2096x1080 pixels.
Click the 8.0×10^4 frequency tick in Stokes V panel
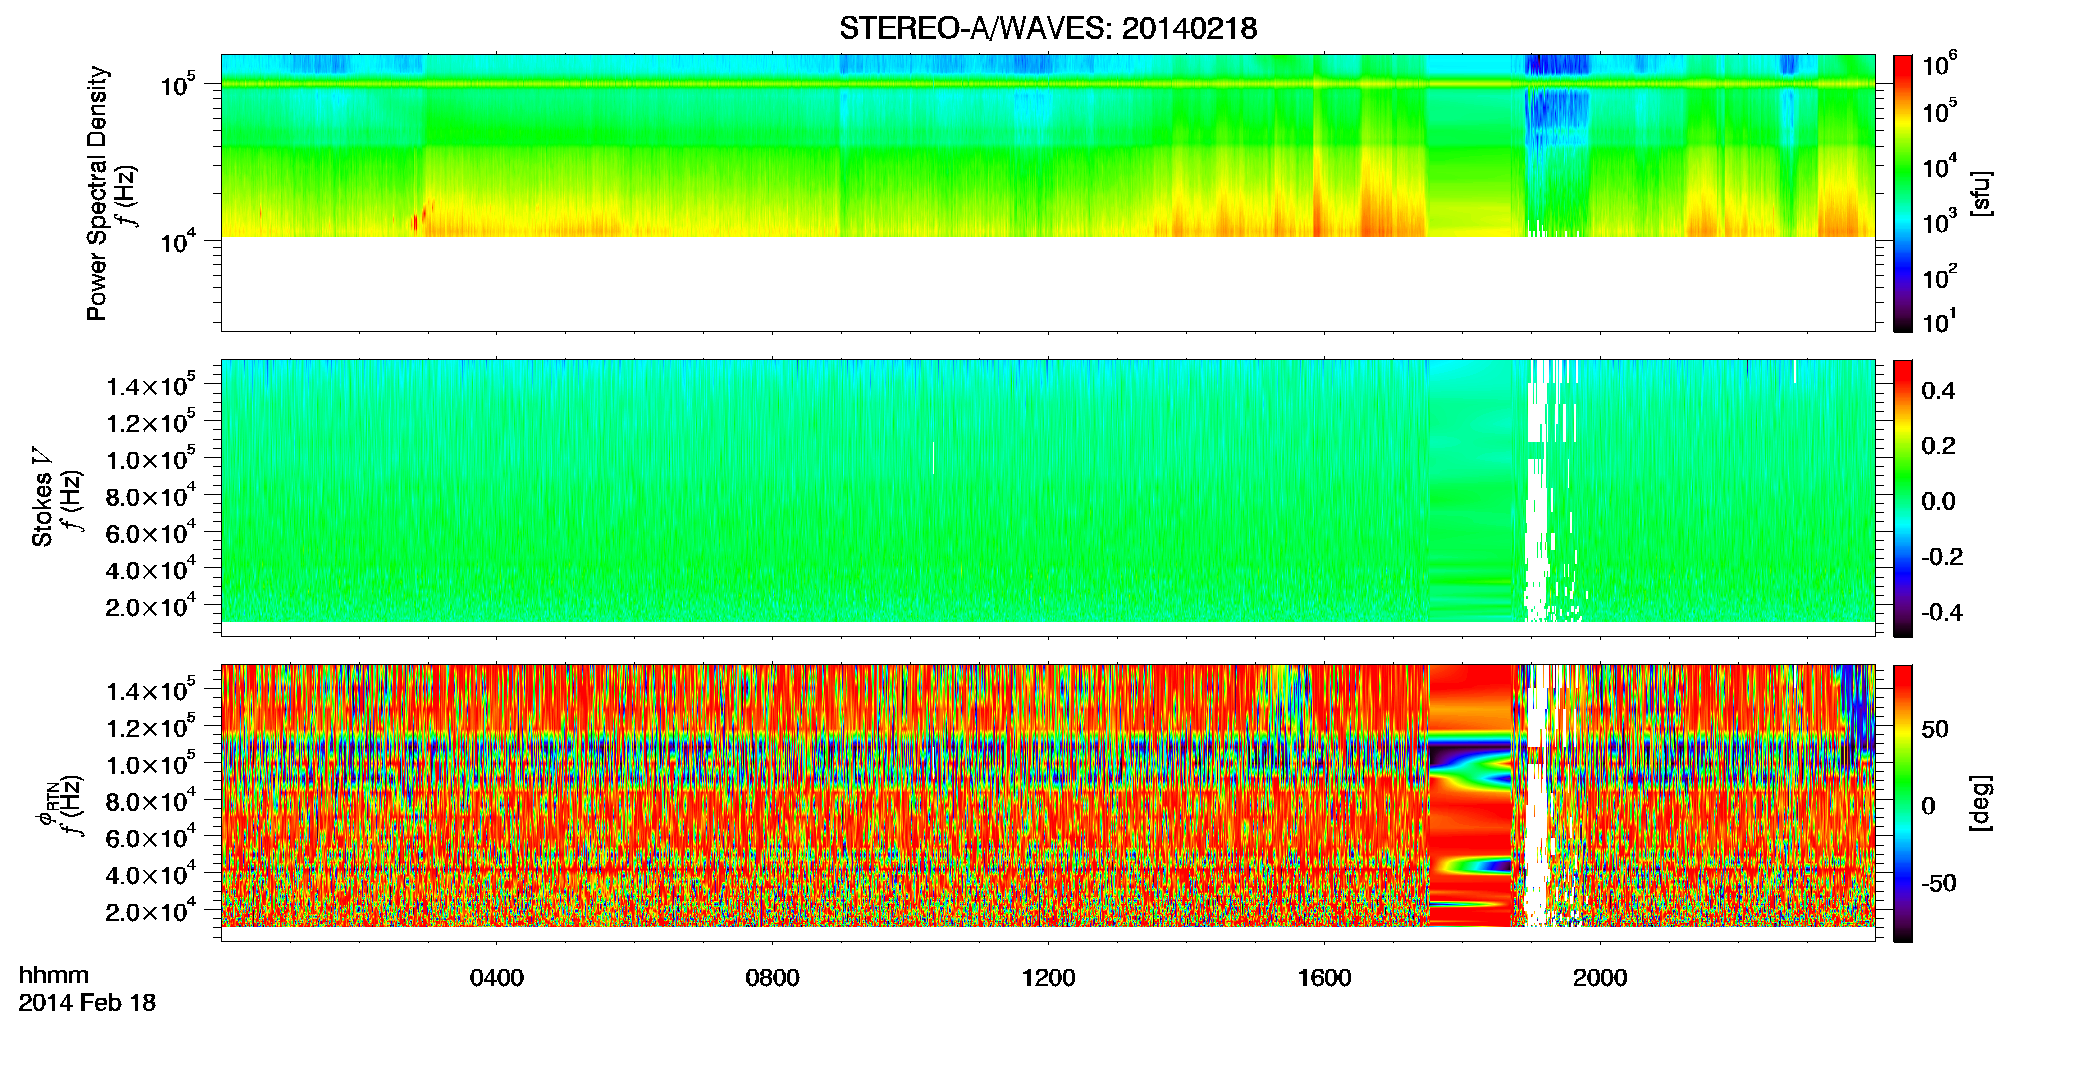[151, 496]
